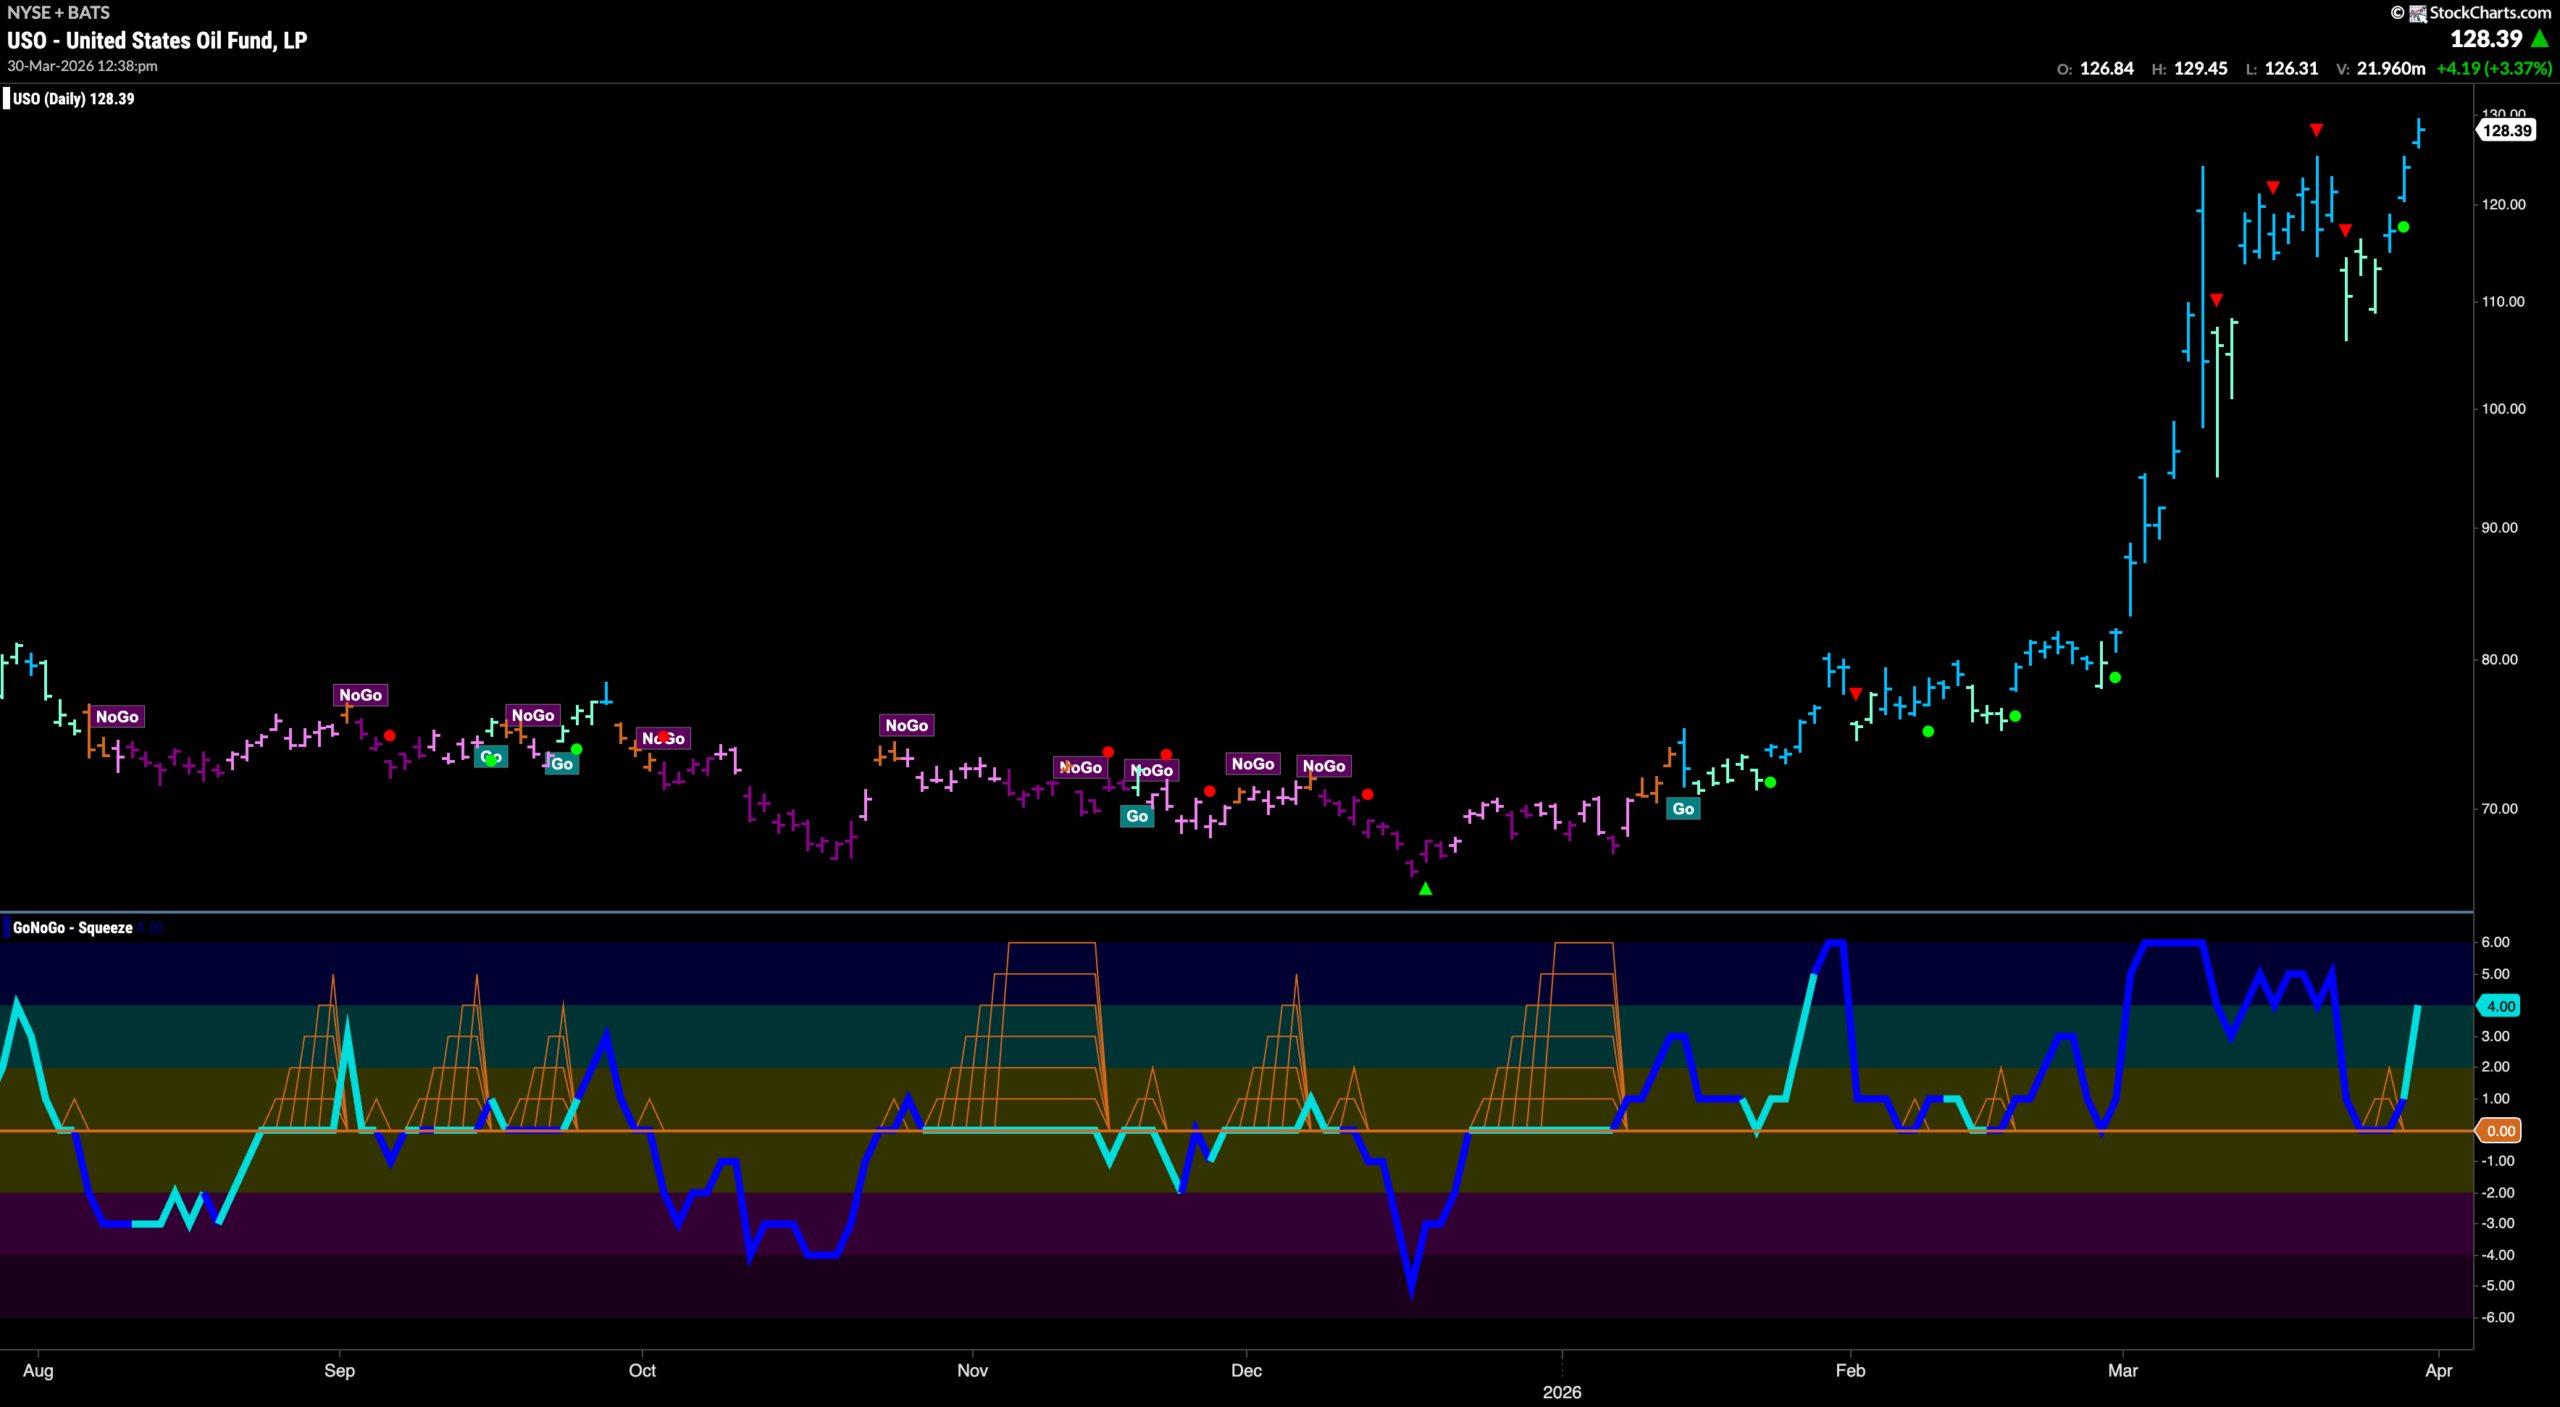This screenshot has height=1407, width=2560.
Task: Click the low value 126.31
Action: pos(2291,69)
